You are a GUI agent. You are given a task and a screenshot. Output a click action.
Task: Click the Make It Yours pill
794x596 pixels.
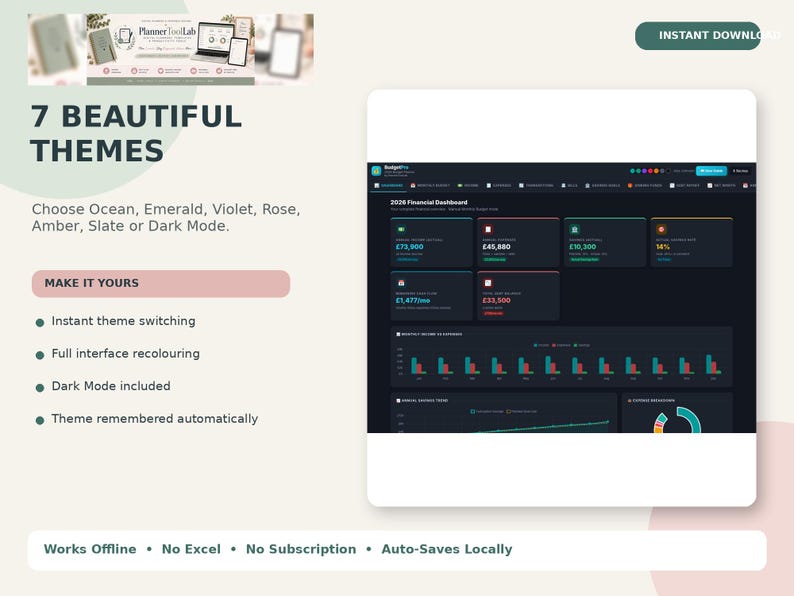pyautogui.click(x=161, y=284)
